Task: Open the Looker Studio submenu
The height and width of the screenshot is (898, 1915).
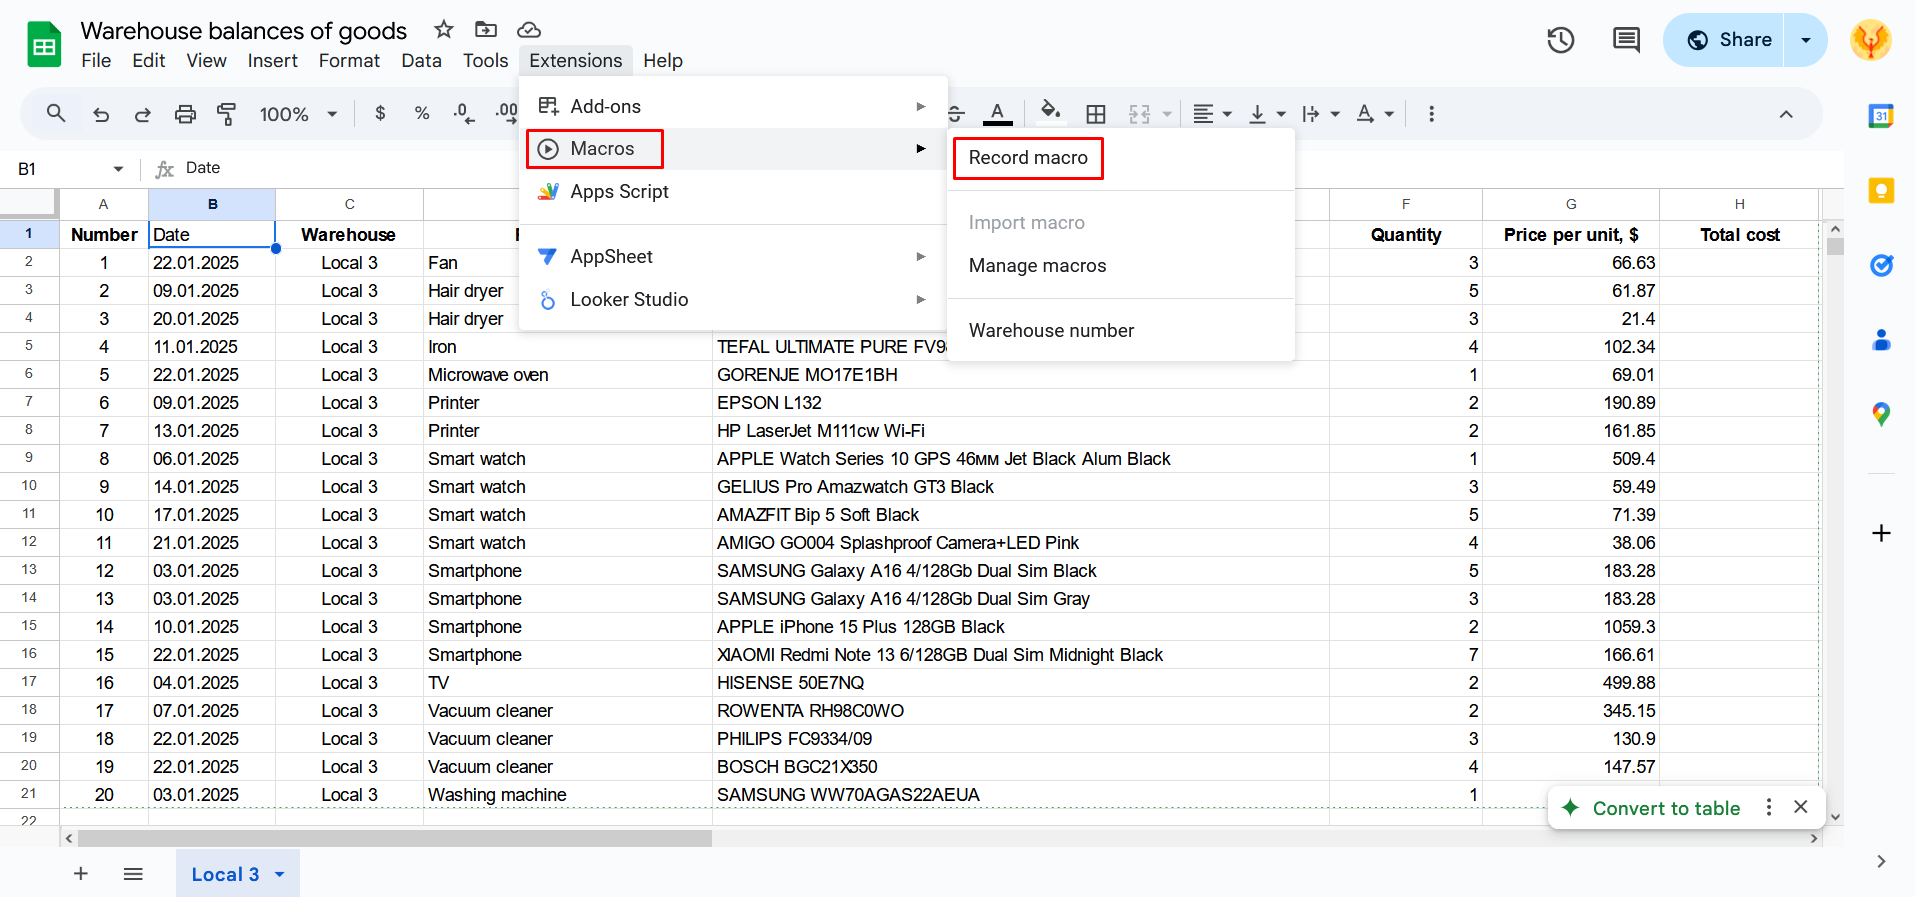Action: [733, 299]
